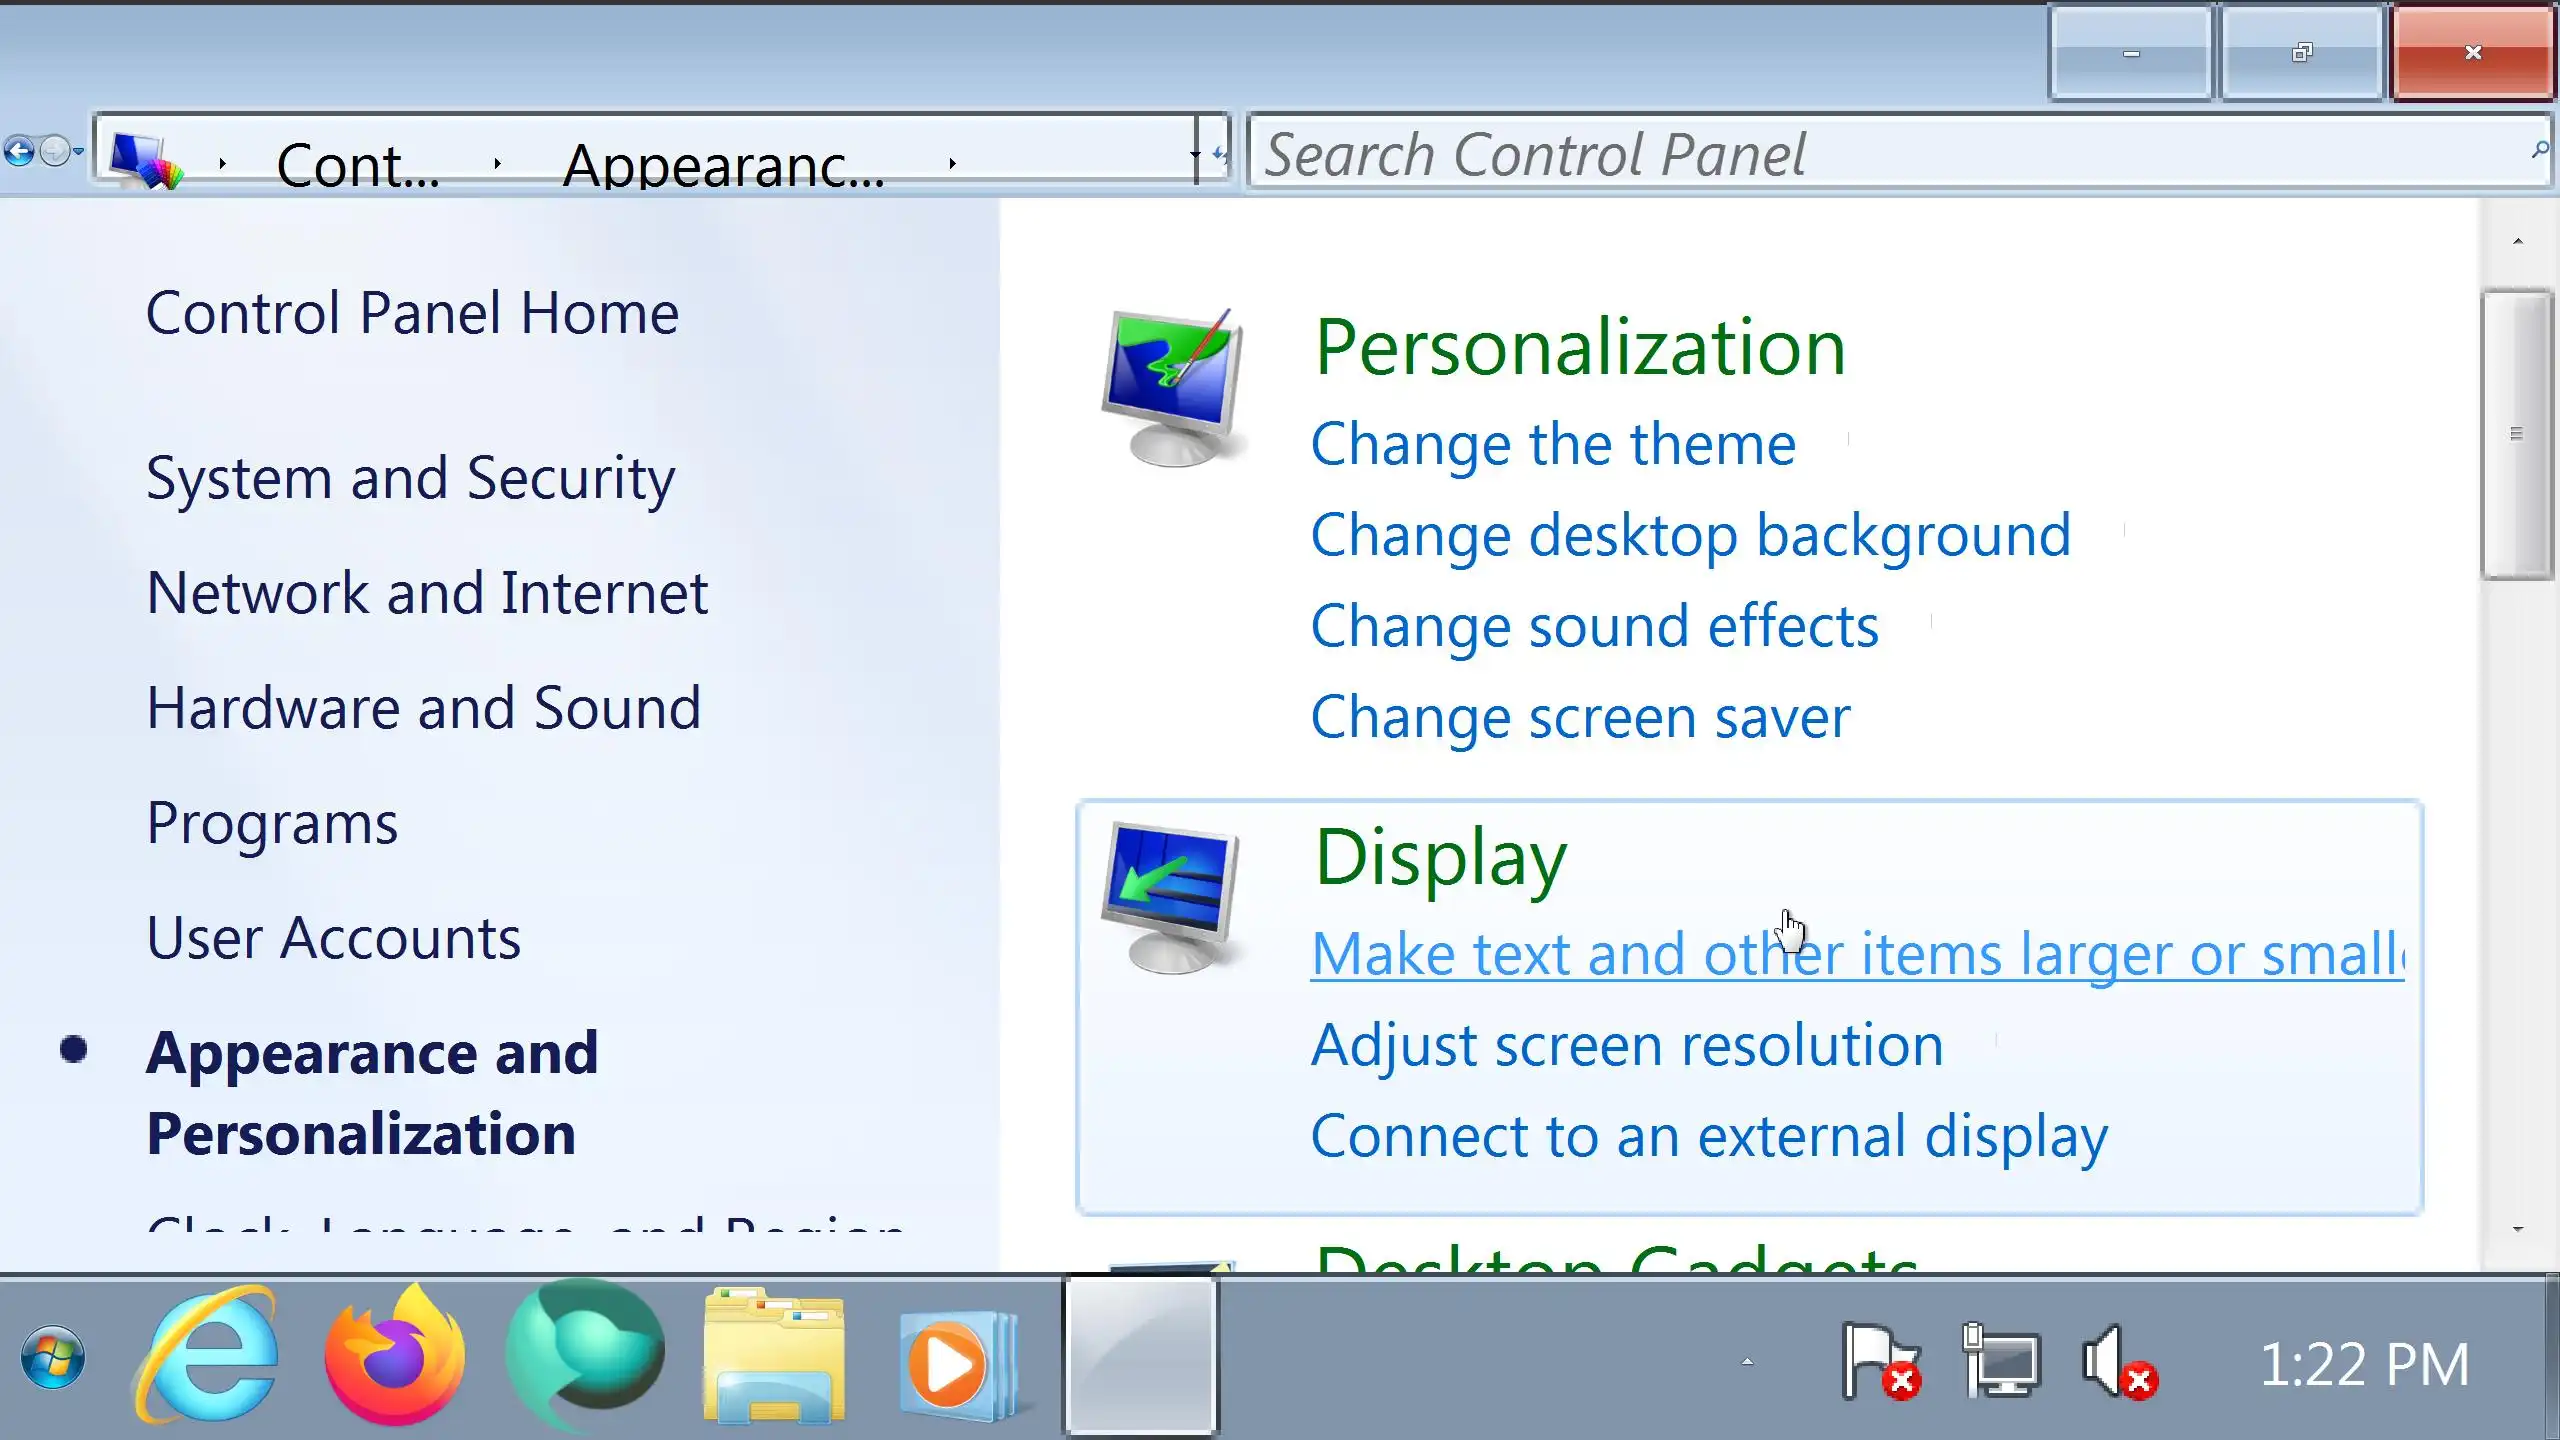Screen dimensions: 2560x1440
Task: Click the back navigation arrow
Action: pos(19,152)
